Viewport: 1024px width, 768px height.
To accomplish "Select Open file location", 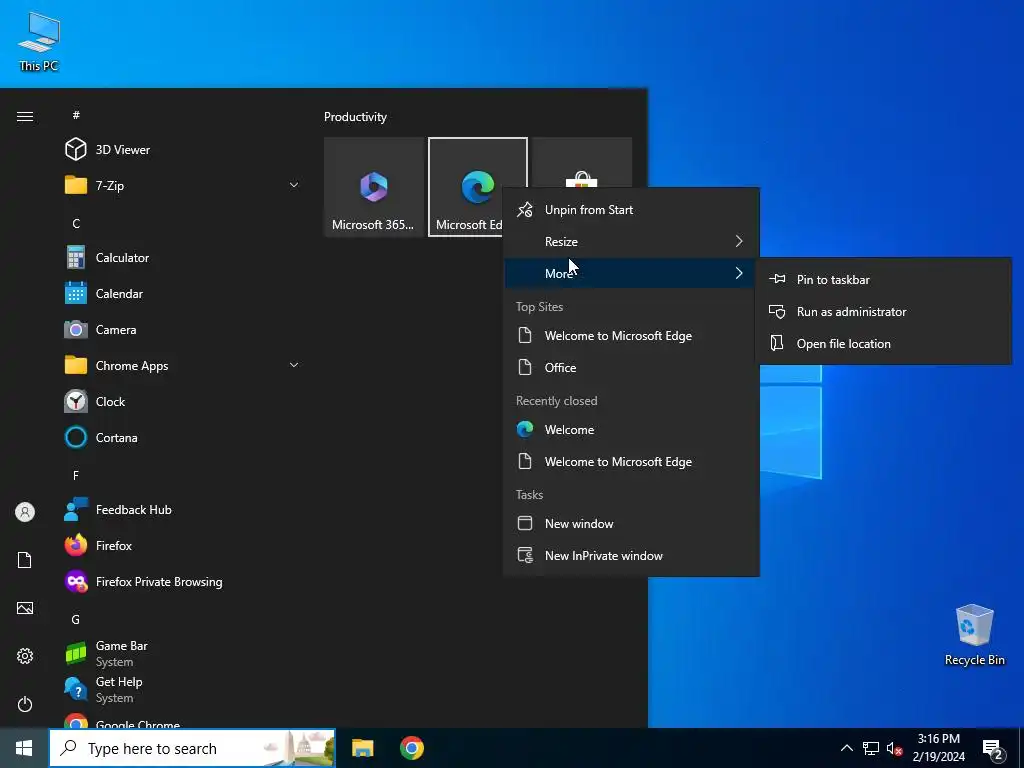I will [884, 344].
